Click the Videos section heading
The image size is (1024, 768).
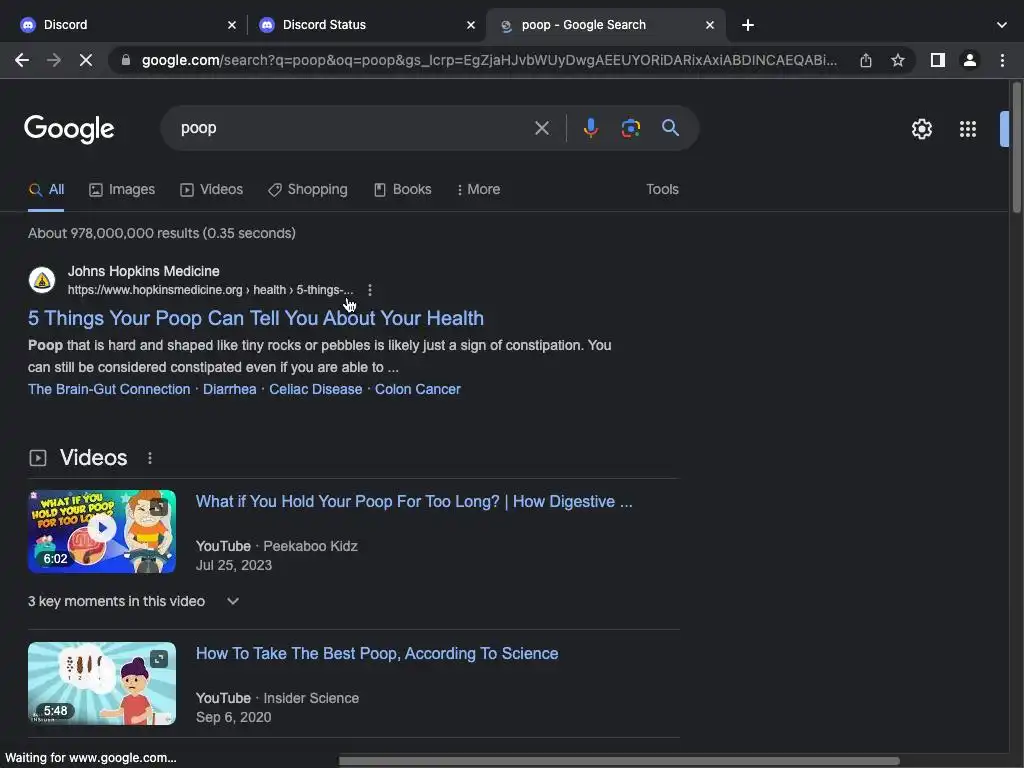[93, 458]
